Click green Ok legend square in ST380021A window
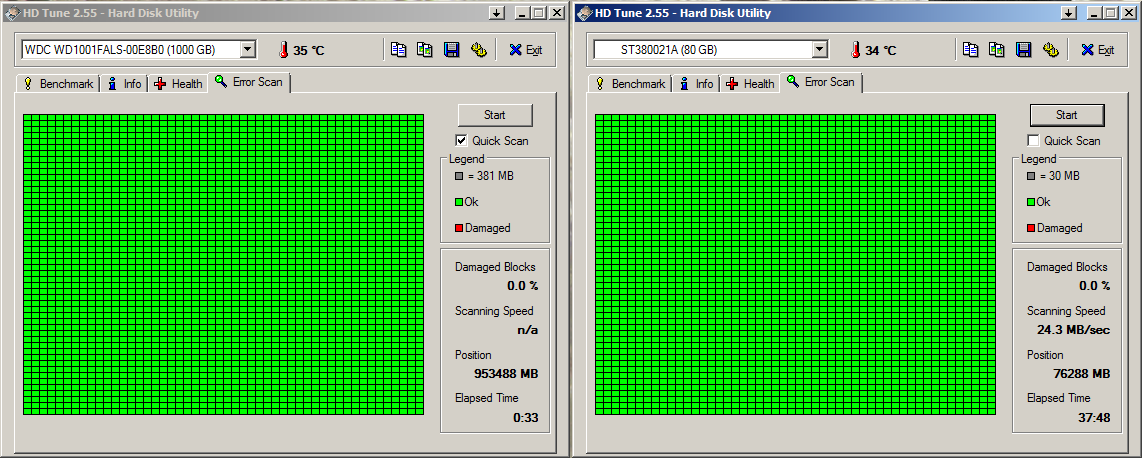This screenshot has width=1142, height=458. click(1031, 202)
